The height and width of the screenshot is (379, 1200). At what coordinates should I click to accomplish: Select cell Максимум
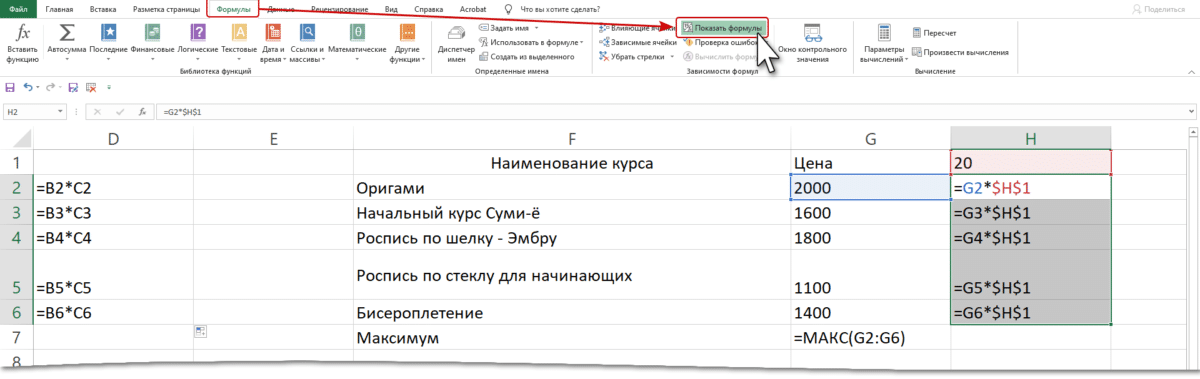click(x=571, y=338)
